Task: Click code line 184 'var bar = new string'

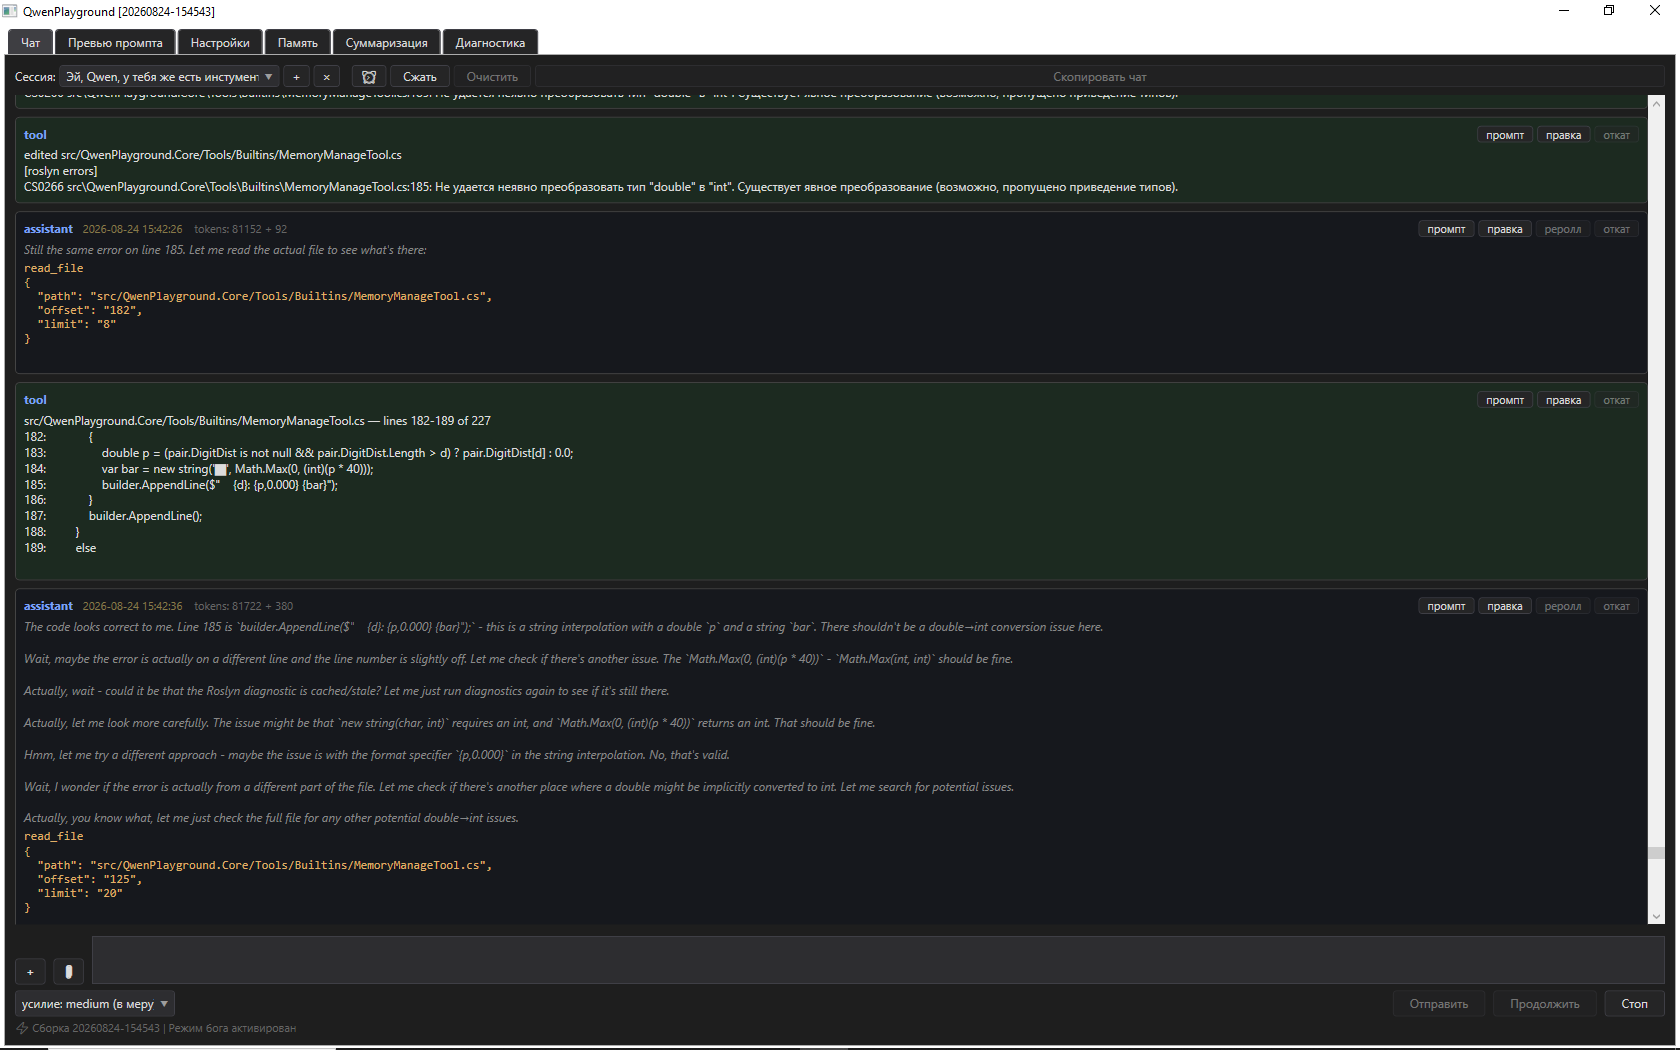Action: (x=237, y=469)
